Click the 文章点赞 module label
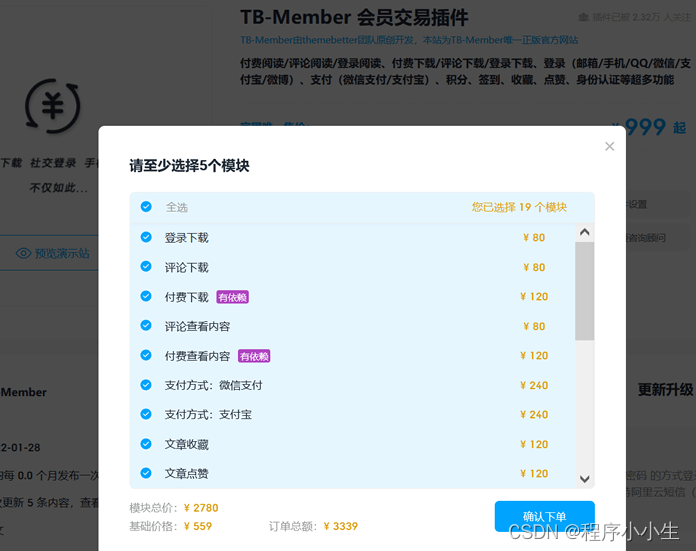The width and height of the screenshot is (696, 551). click(x=186, y=474)
